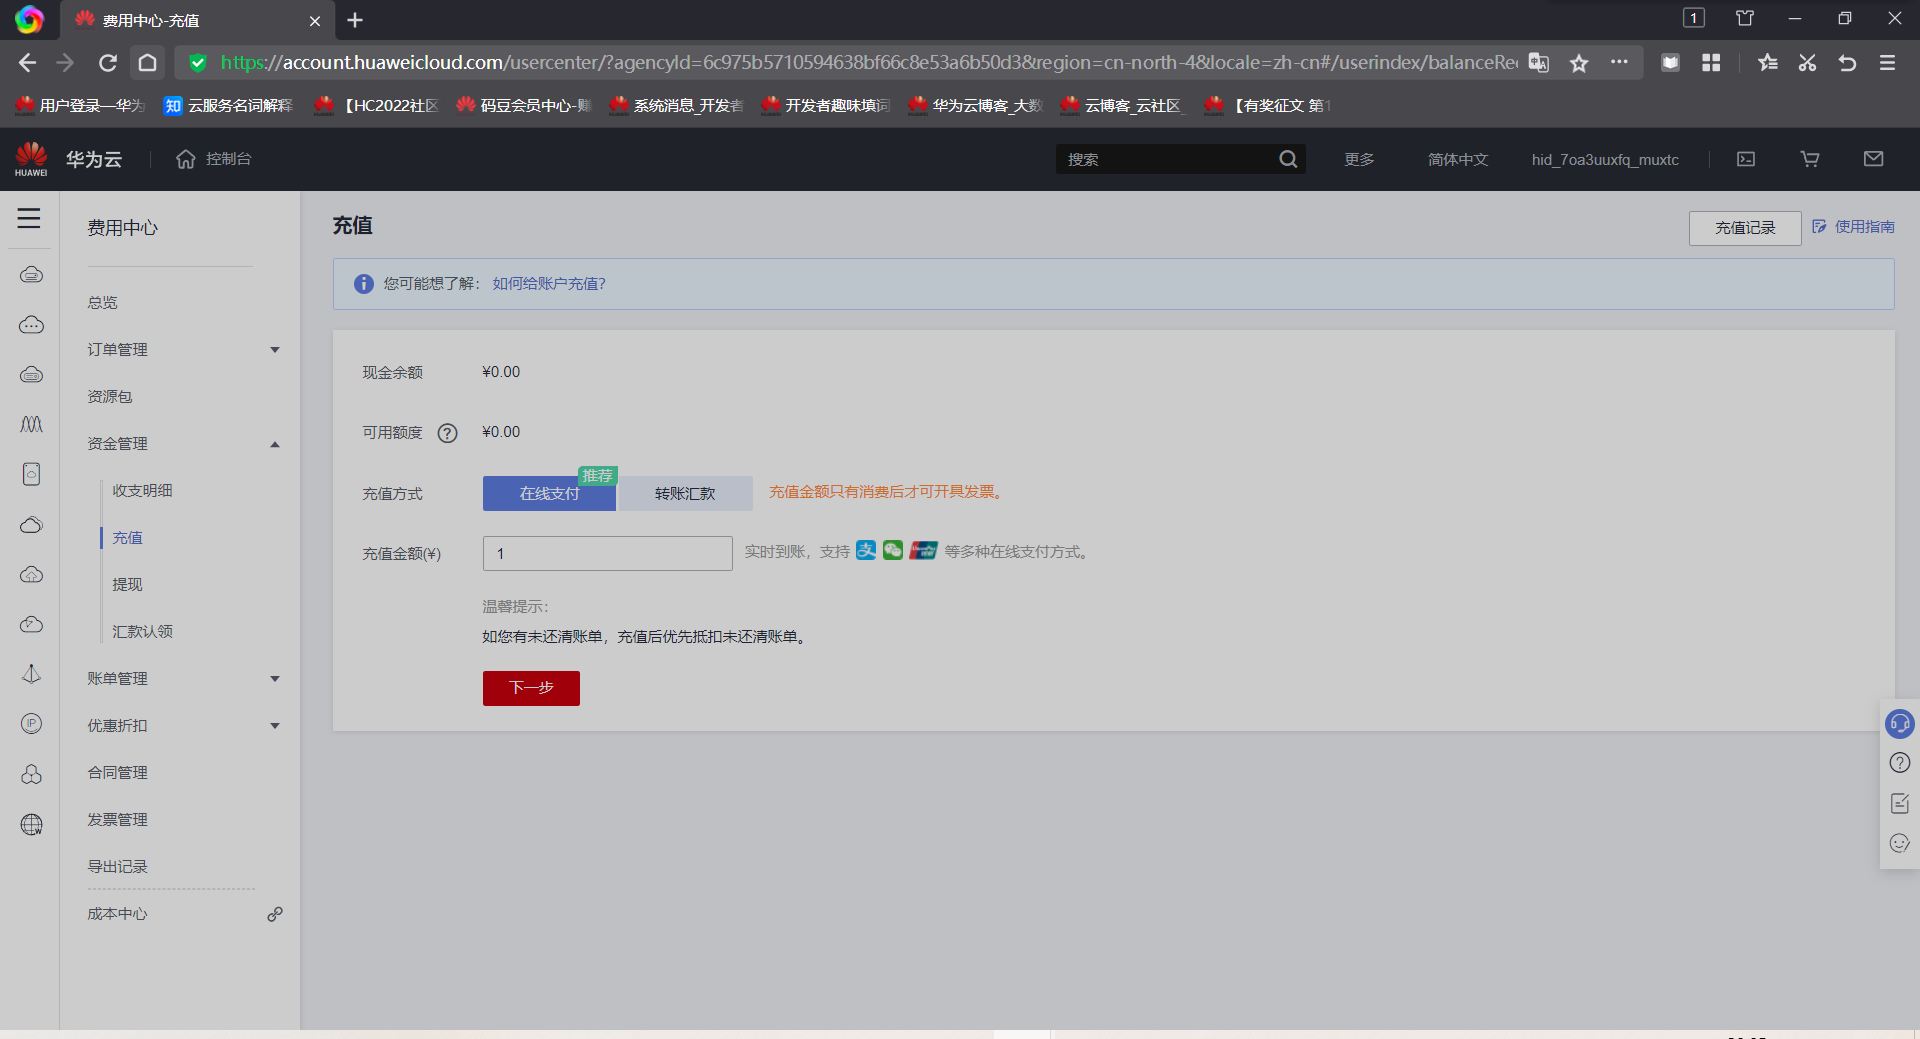Click the 充值金额 input field

coord(608,554)
